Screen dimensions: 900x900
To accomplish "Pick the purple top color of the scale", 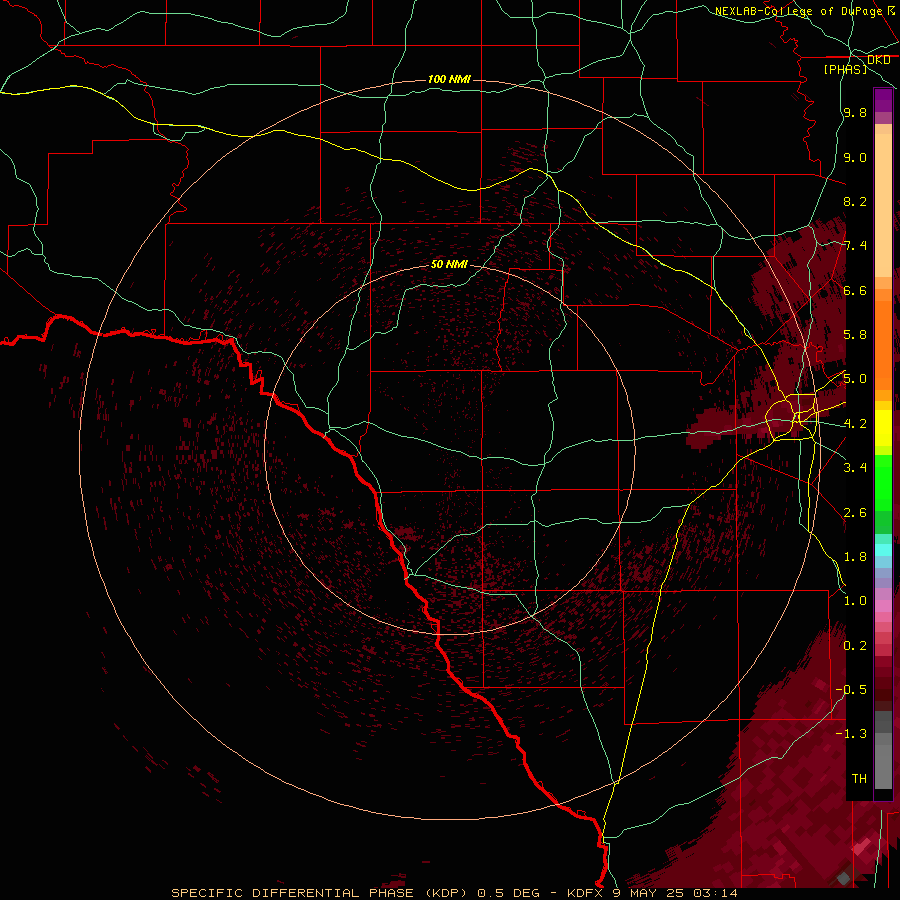I will 883,100.
